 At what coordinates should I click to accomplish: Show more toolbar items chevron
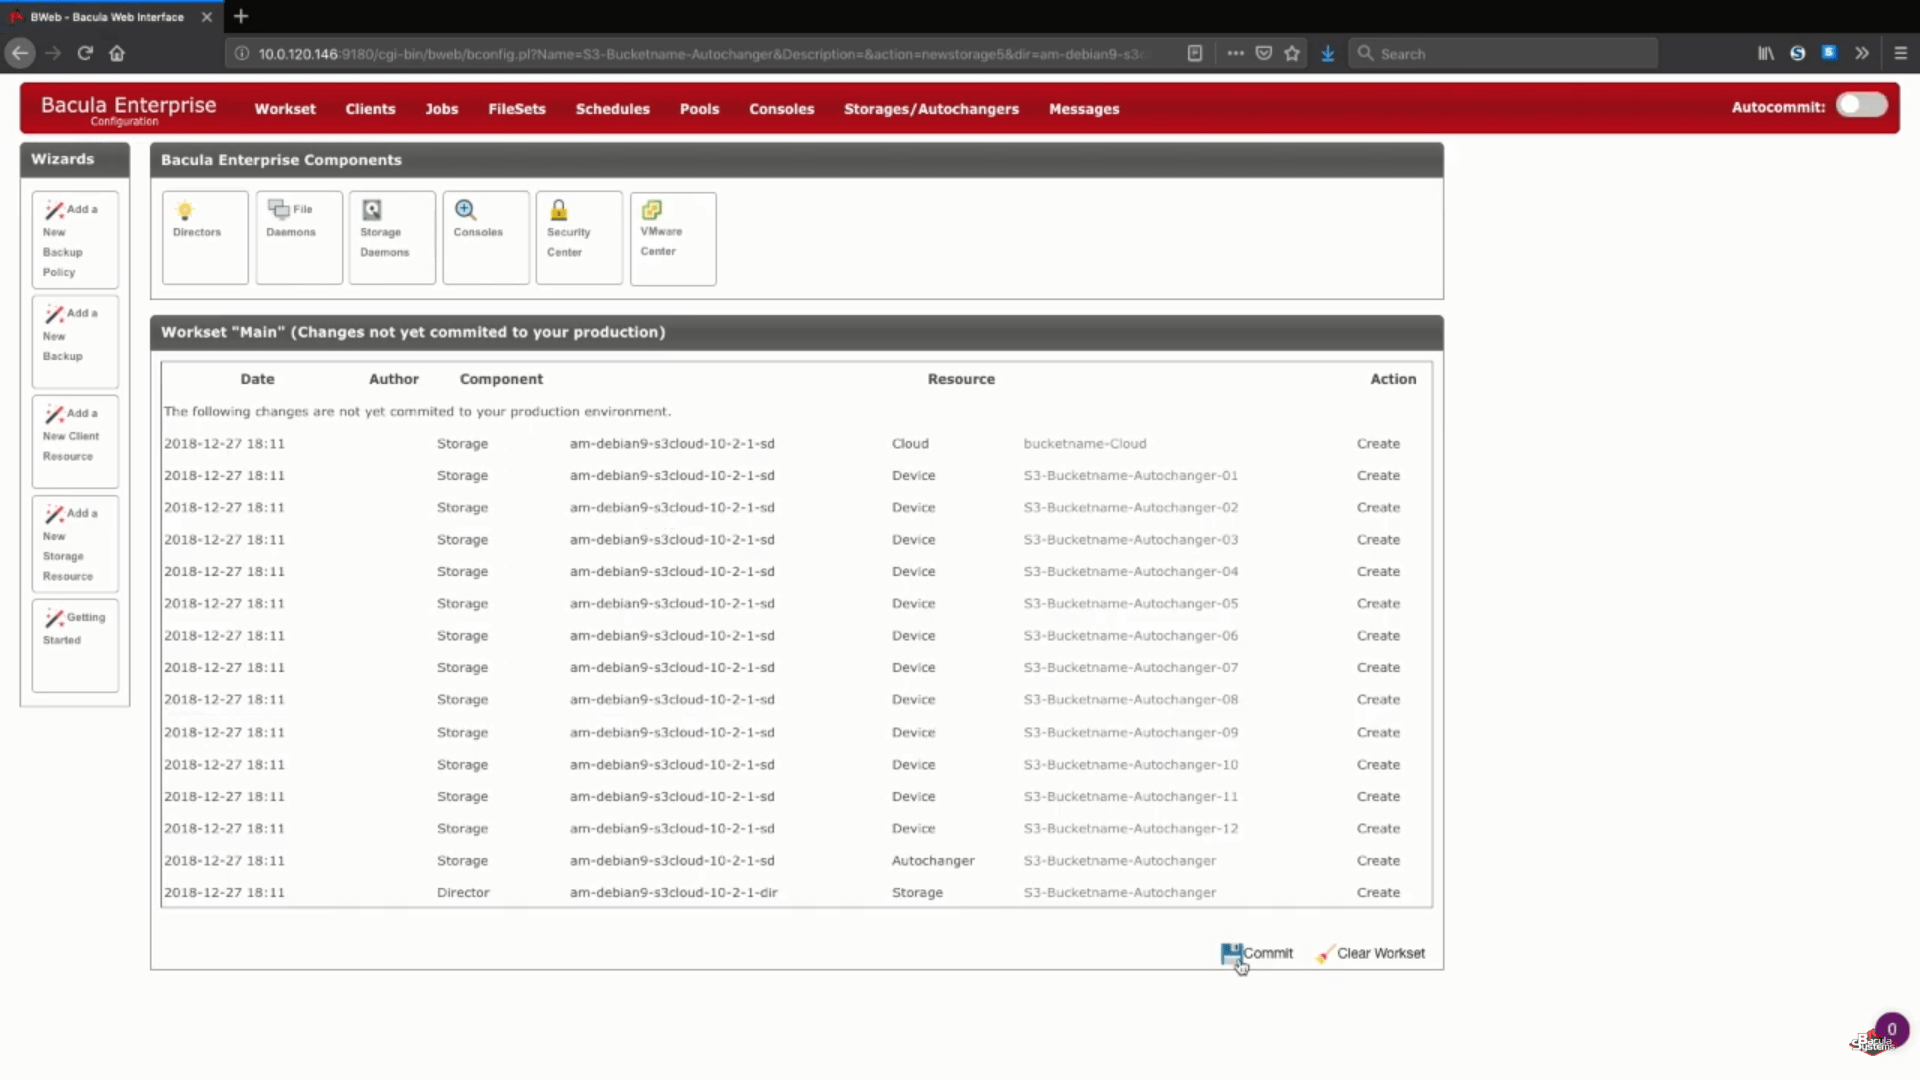click(1862, 53)
